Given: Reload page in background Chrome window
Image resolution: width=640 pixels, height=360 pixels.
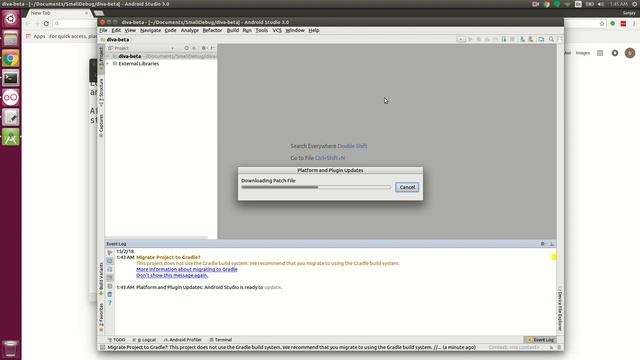Looking at the screenshot, I should point(46,24).
